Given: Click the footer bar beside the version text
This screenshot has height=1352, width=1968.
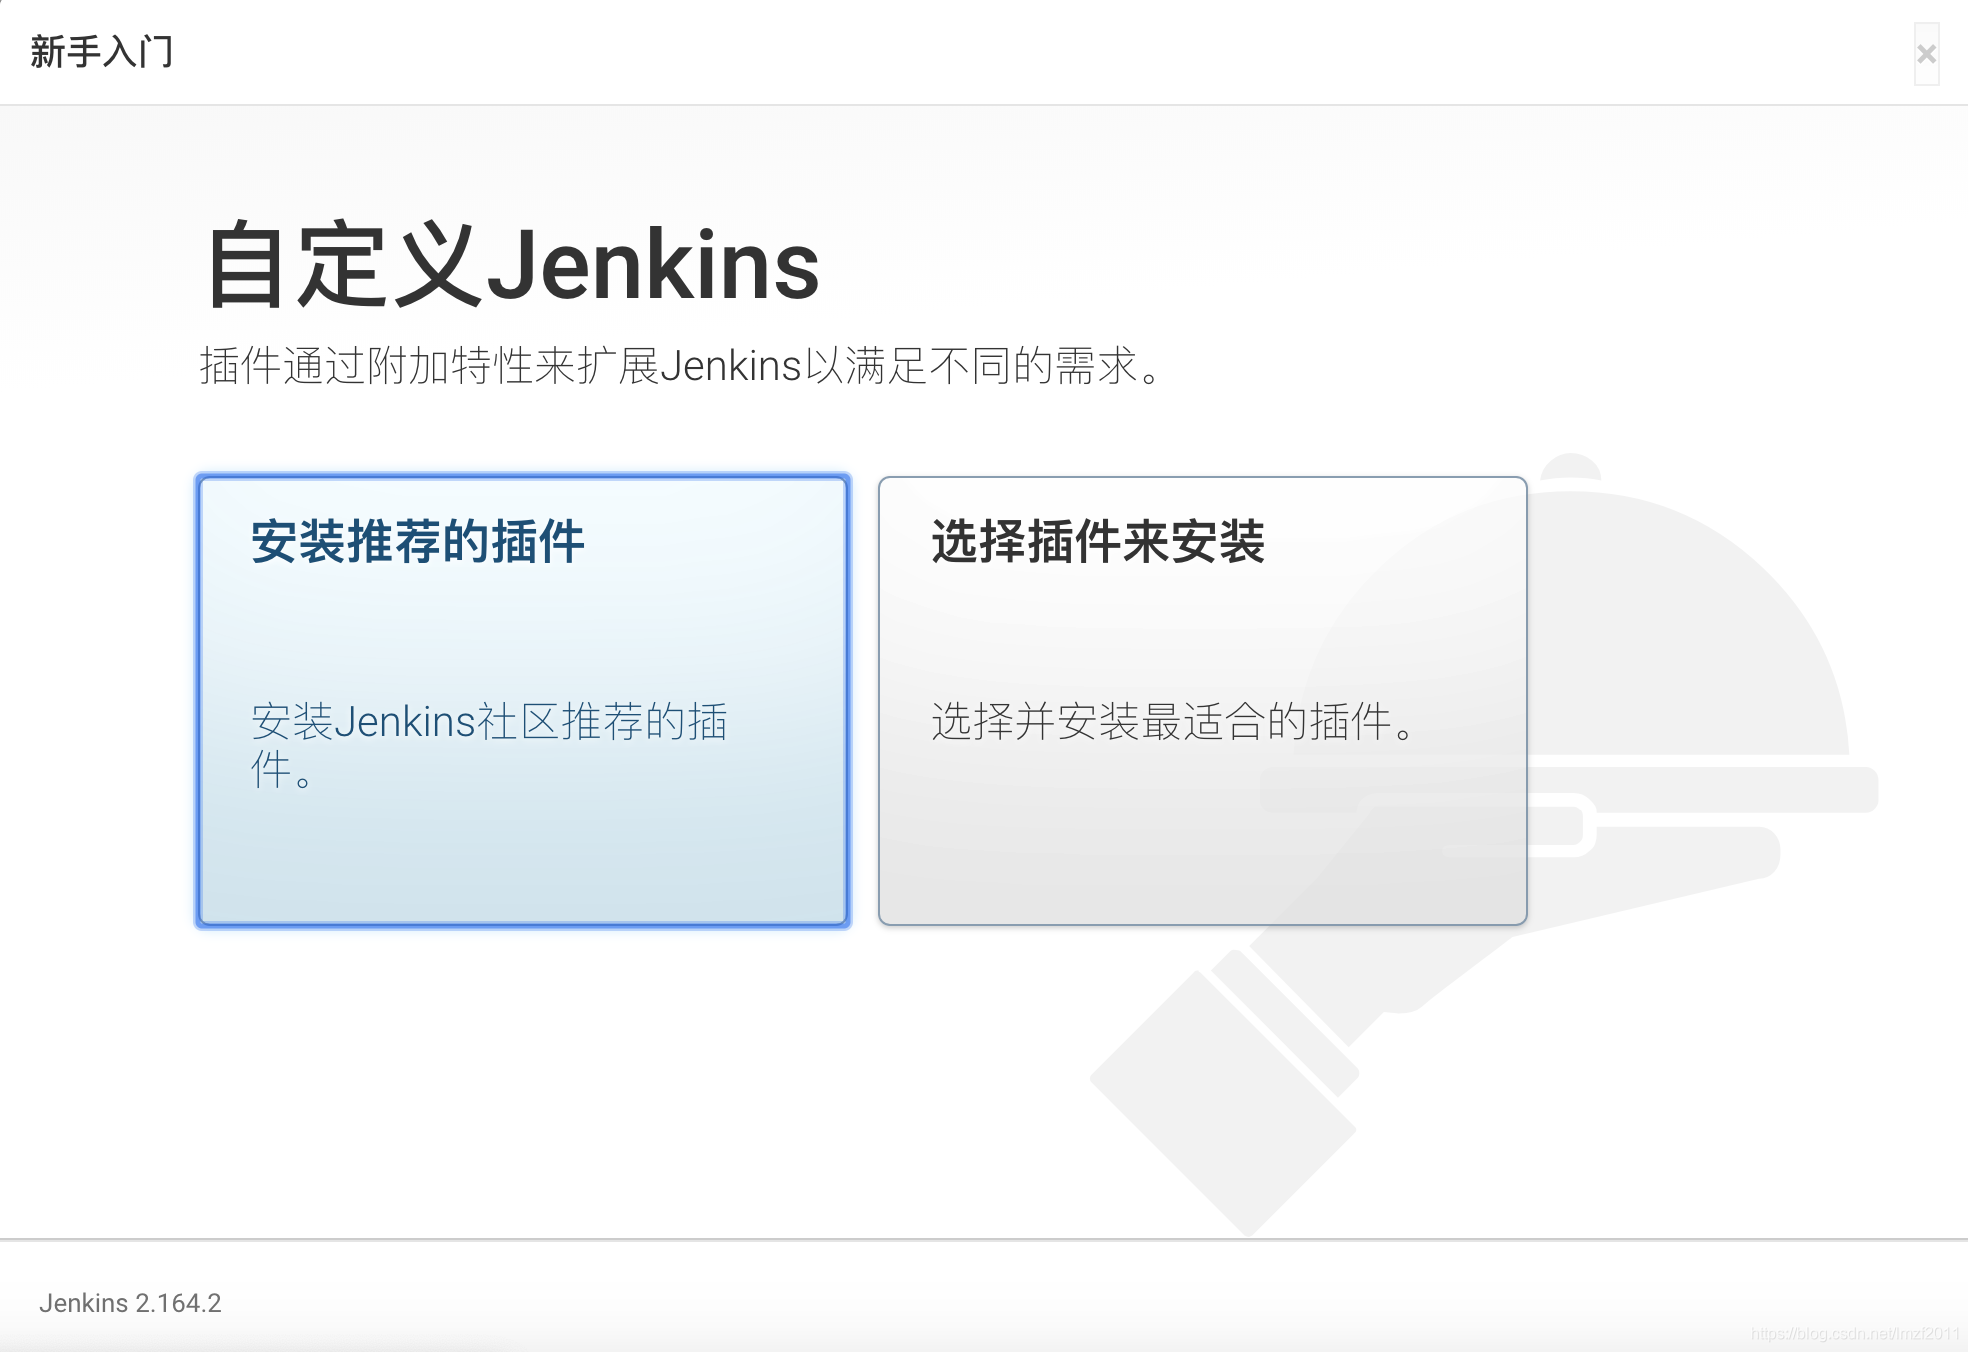Looking at the screenshot, I should point(1000,1300).
